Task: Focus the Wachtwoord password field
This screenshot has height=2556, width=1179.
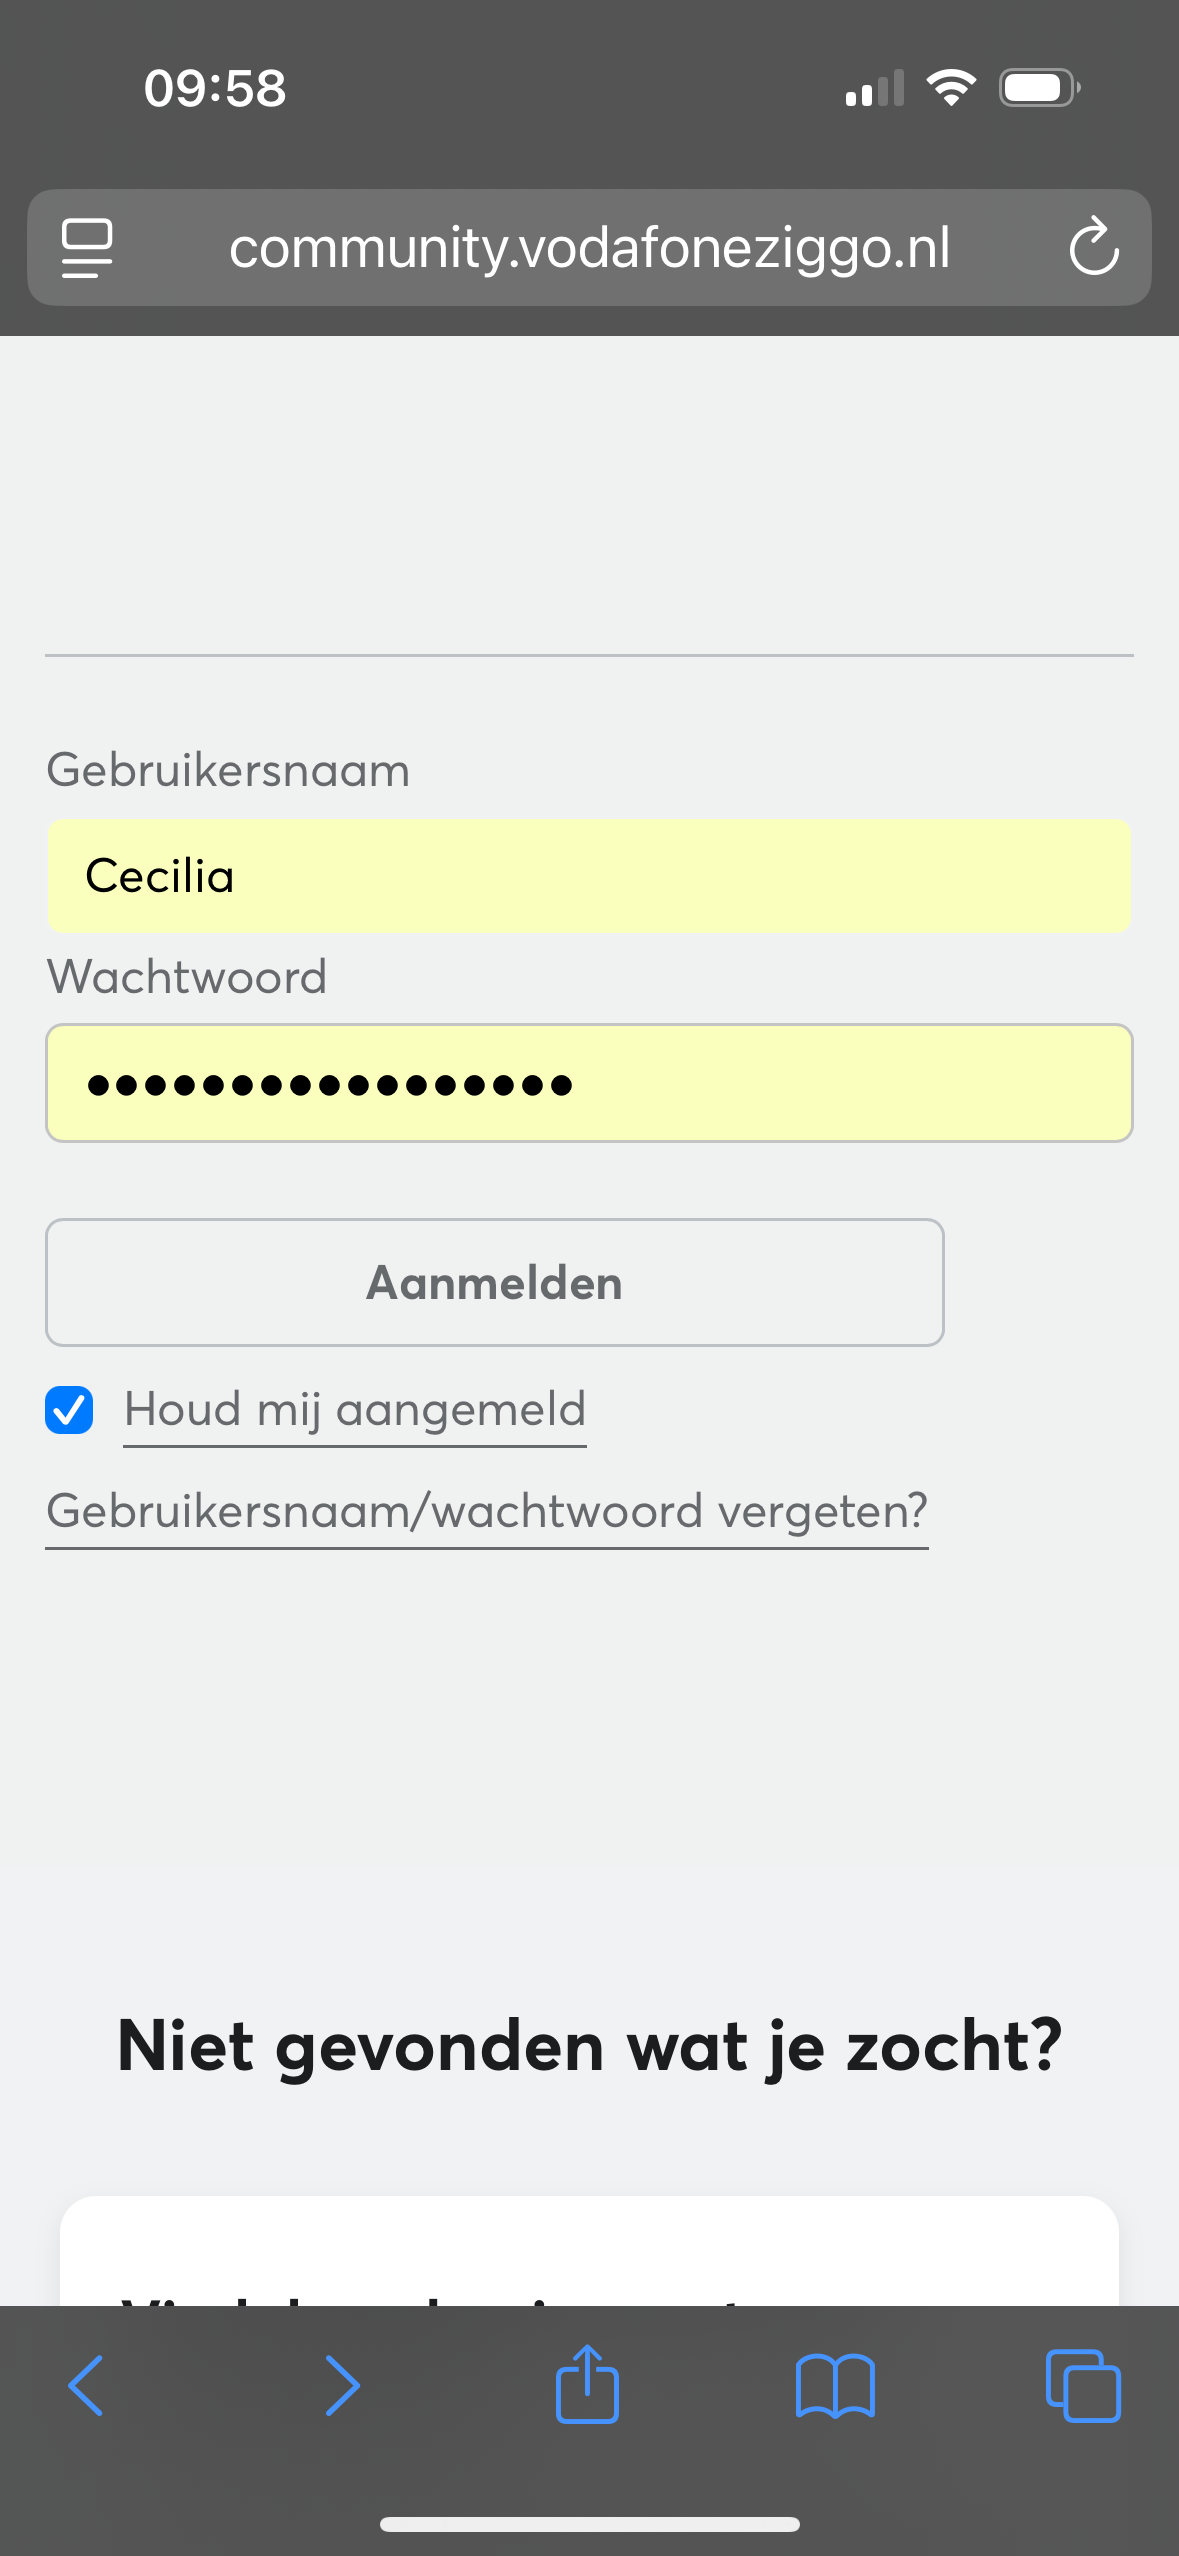Action: point(589,1083)
